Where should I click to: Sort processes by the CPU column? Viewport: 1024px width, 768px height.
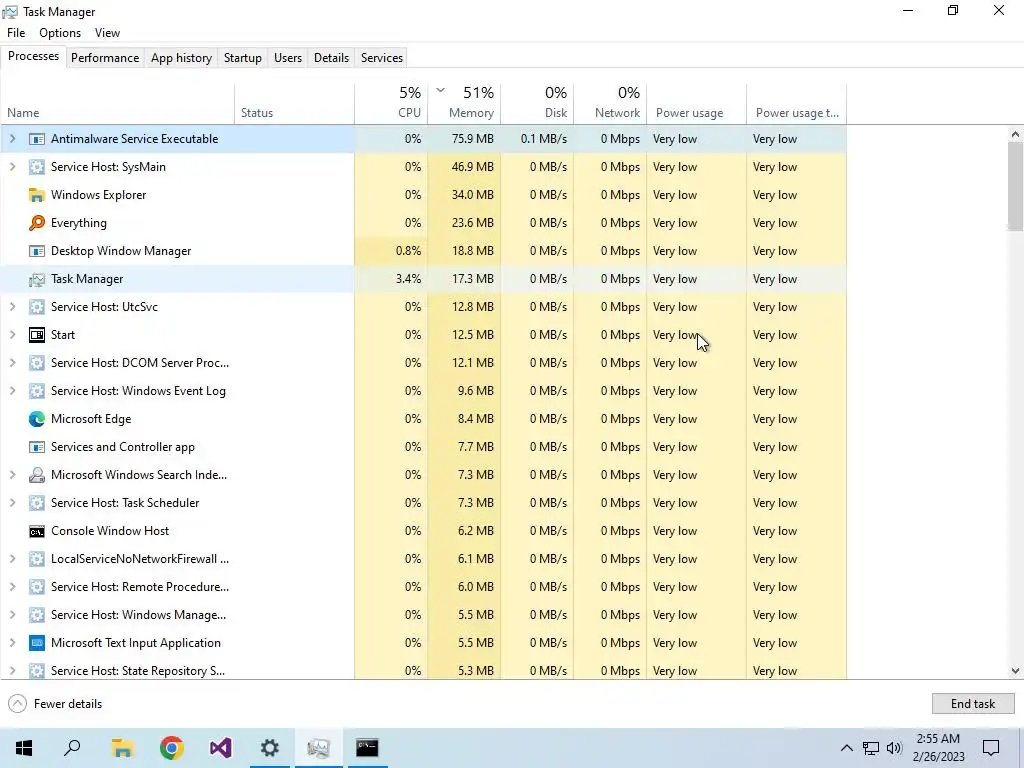tap(392, 103)
